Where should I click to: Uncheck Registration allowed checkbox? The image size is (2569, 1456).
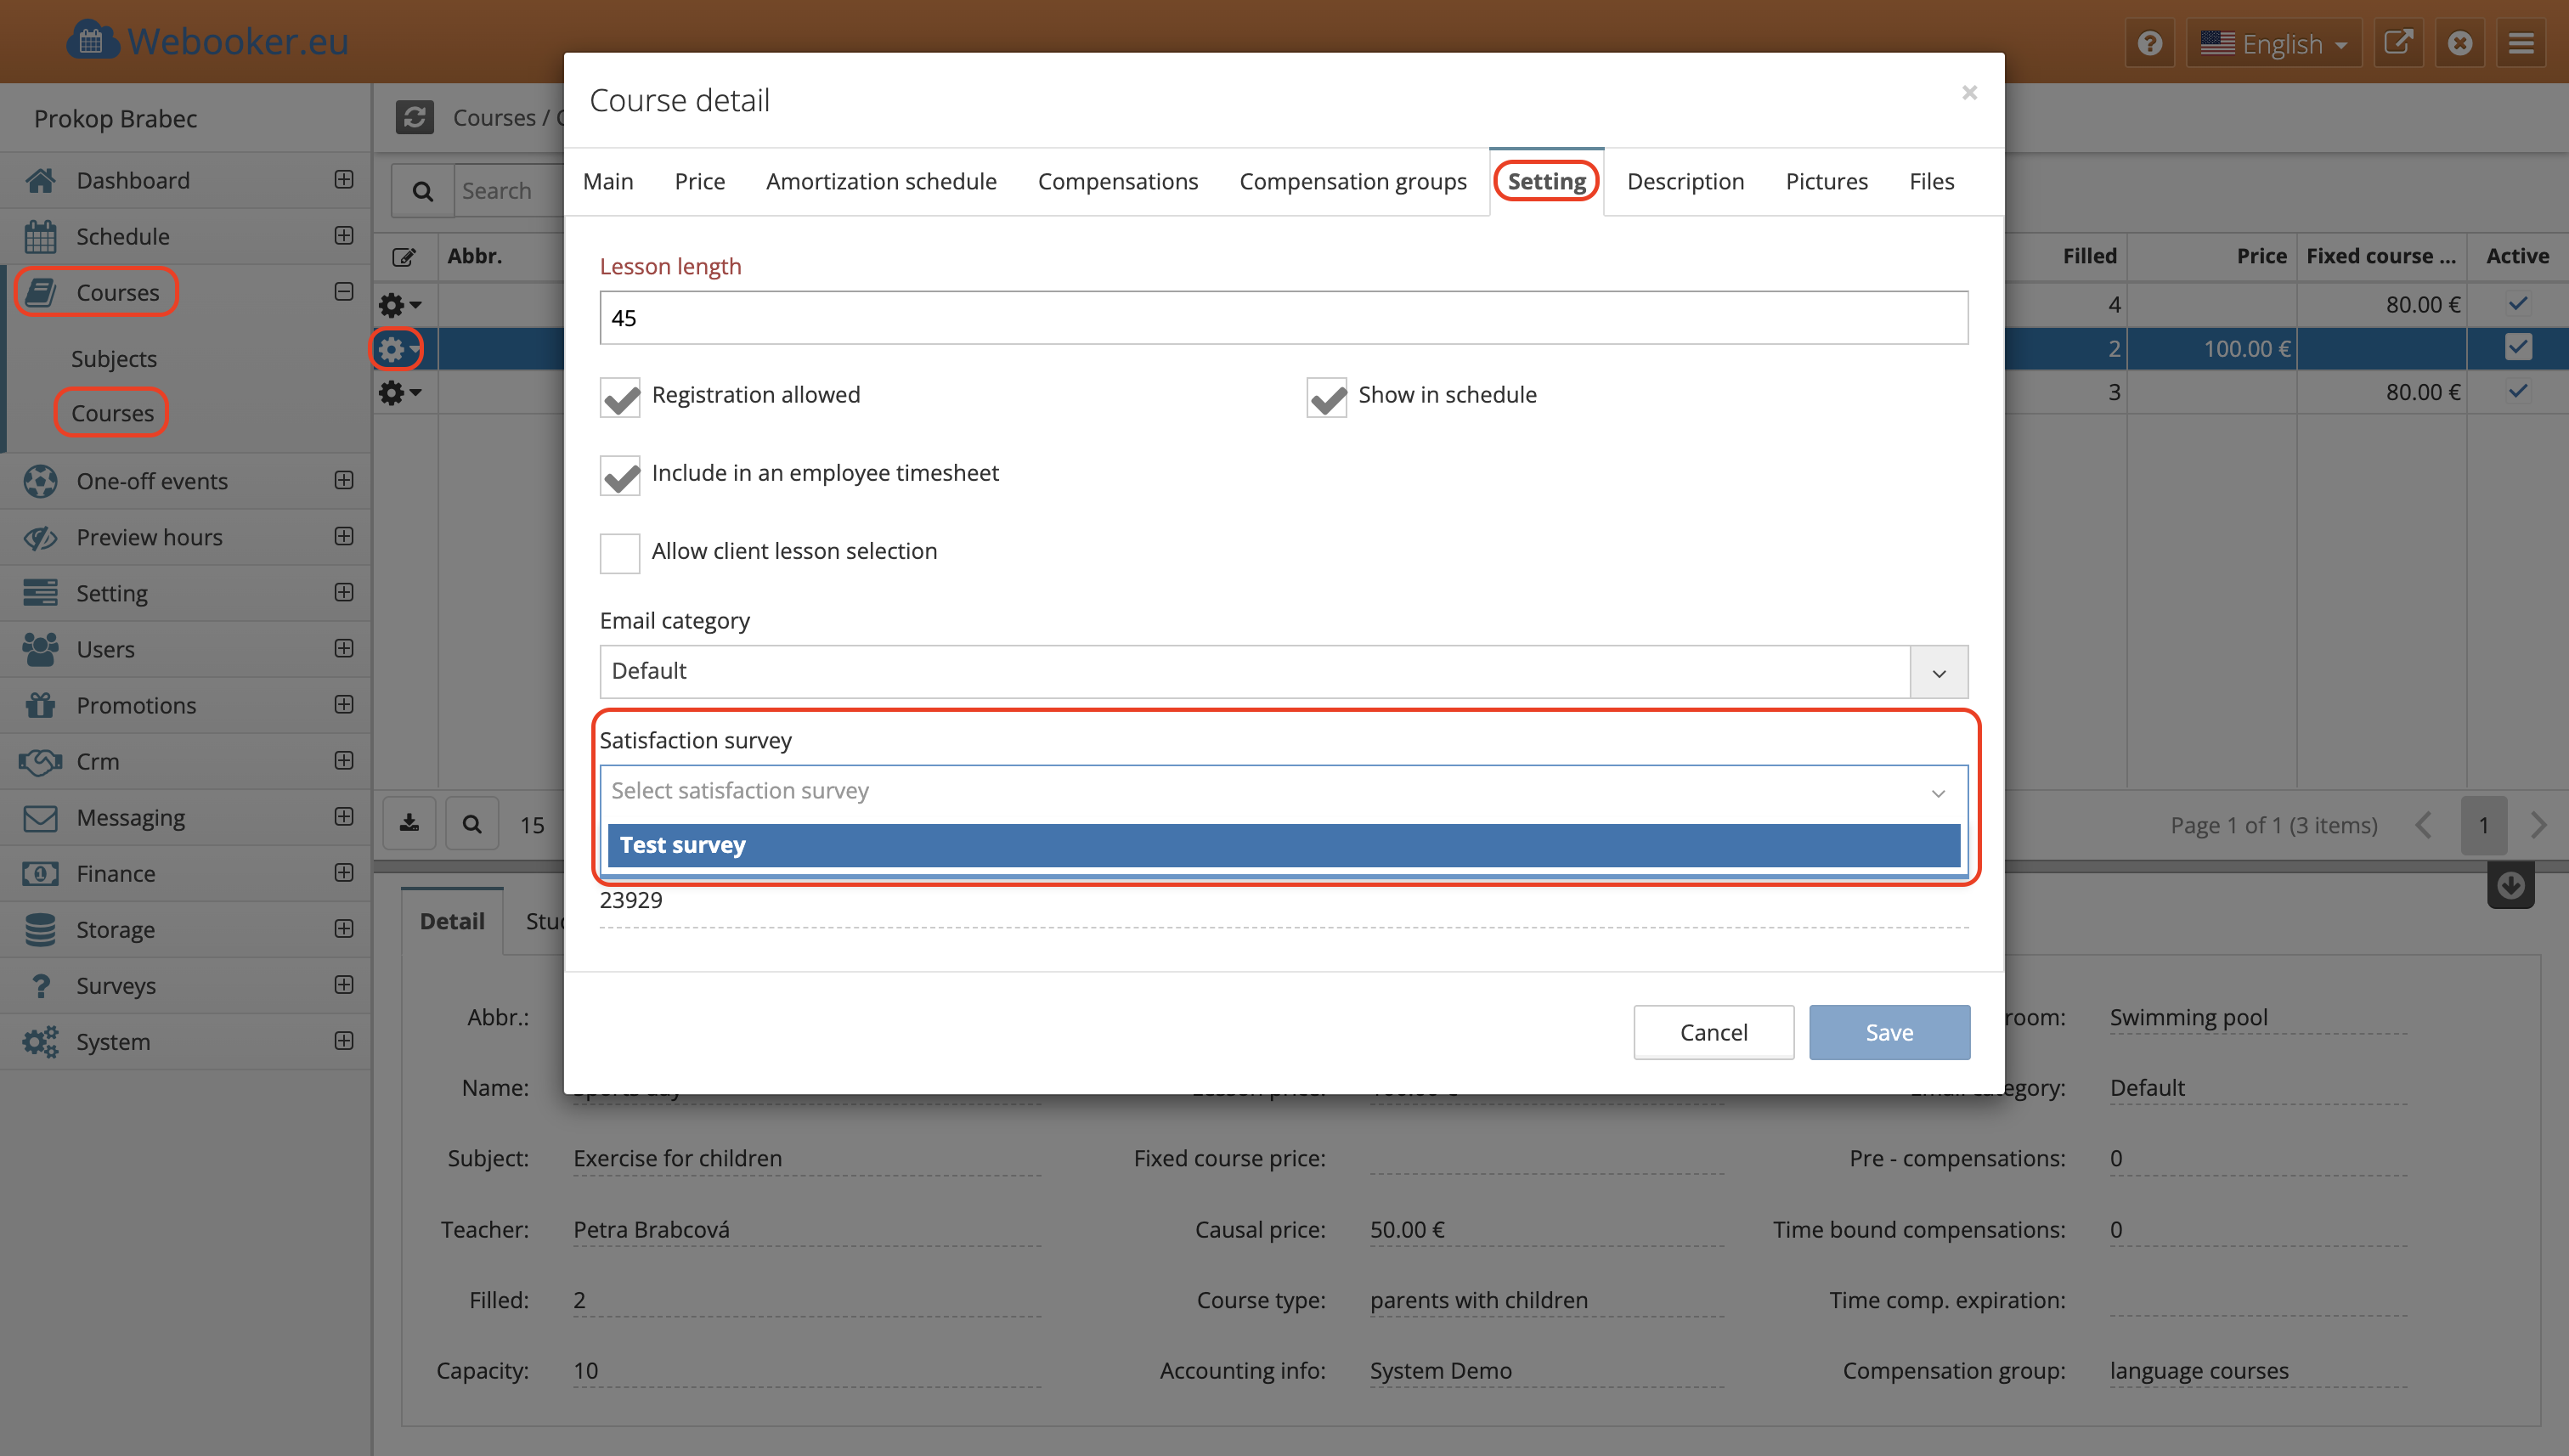point(620,397)
